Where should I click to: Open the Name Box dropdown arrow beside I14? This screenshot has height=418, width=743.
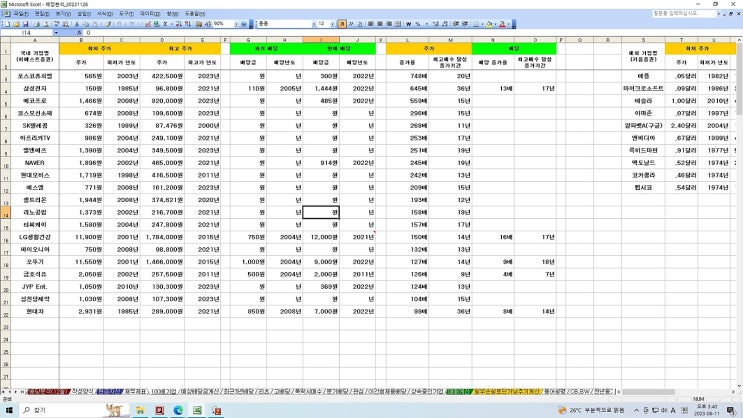[56, 33]
